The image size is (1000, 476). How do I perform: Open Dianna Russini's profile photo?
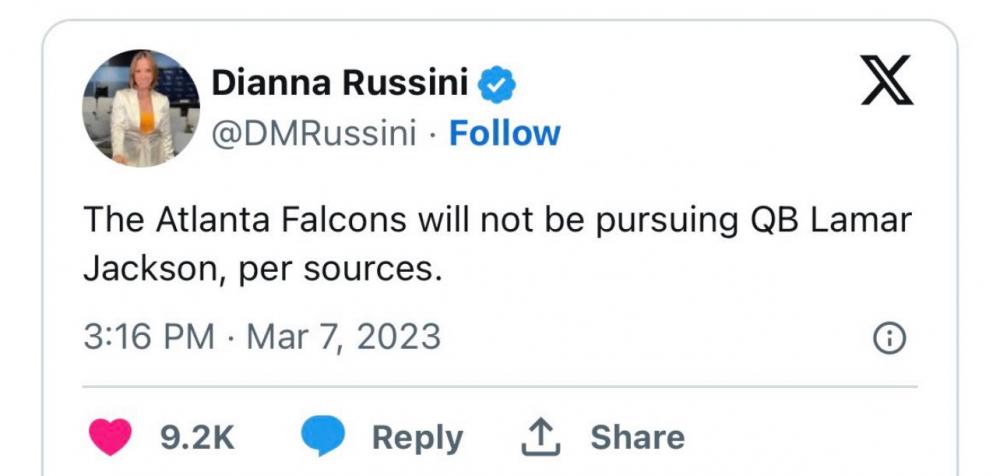pos(140,108)
